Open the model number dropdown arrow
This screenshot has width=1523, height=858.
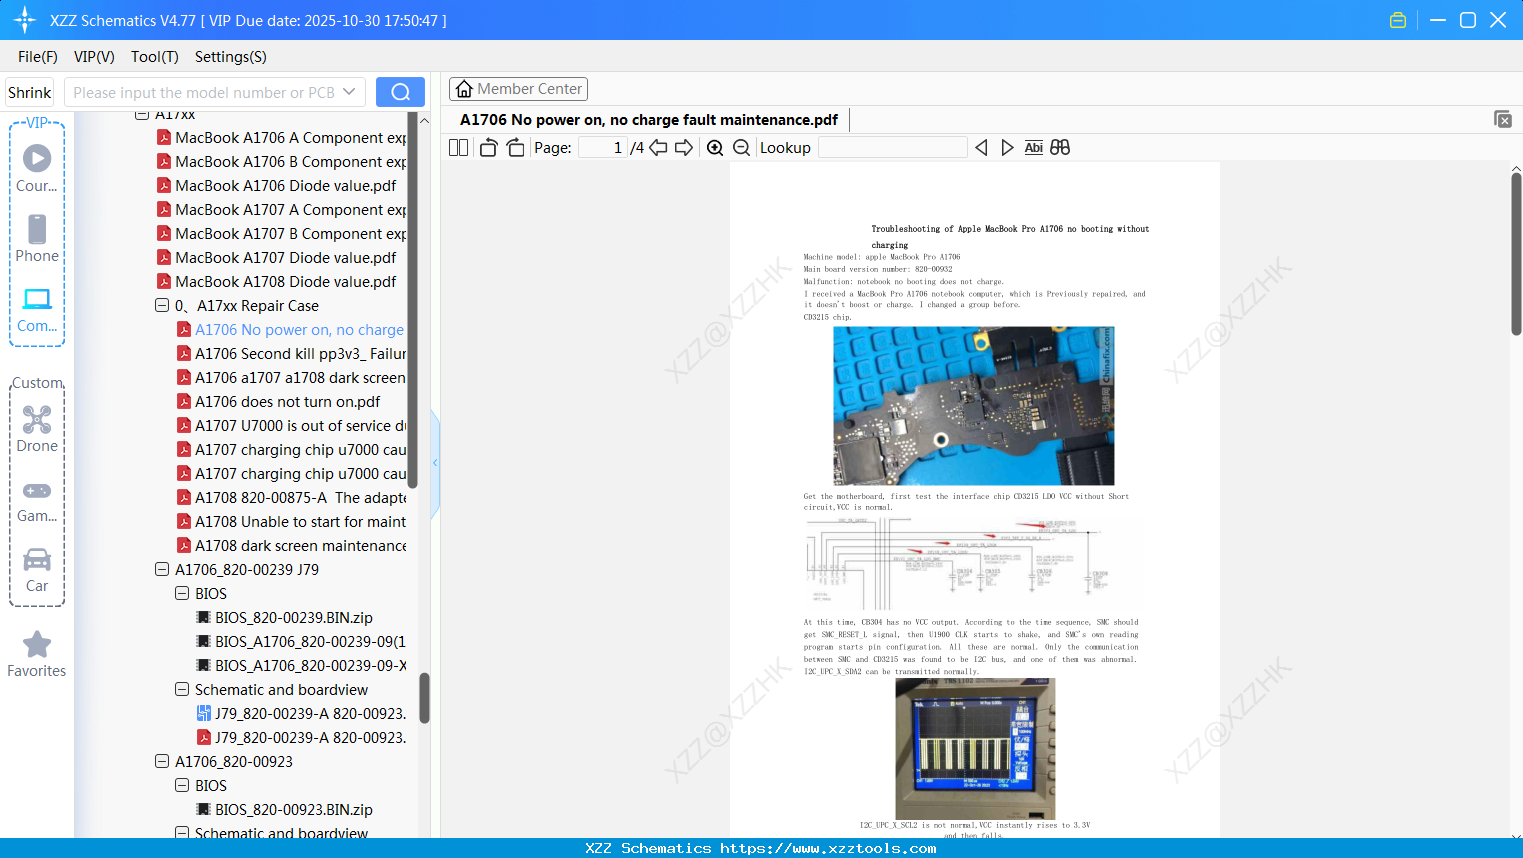[x=349, y=92]
